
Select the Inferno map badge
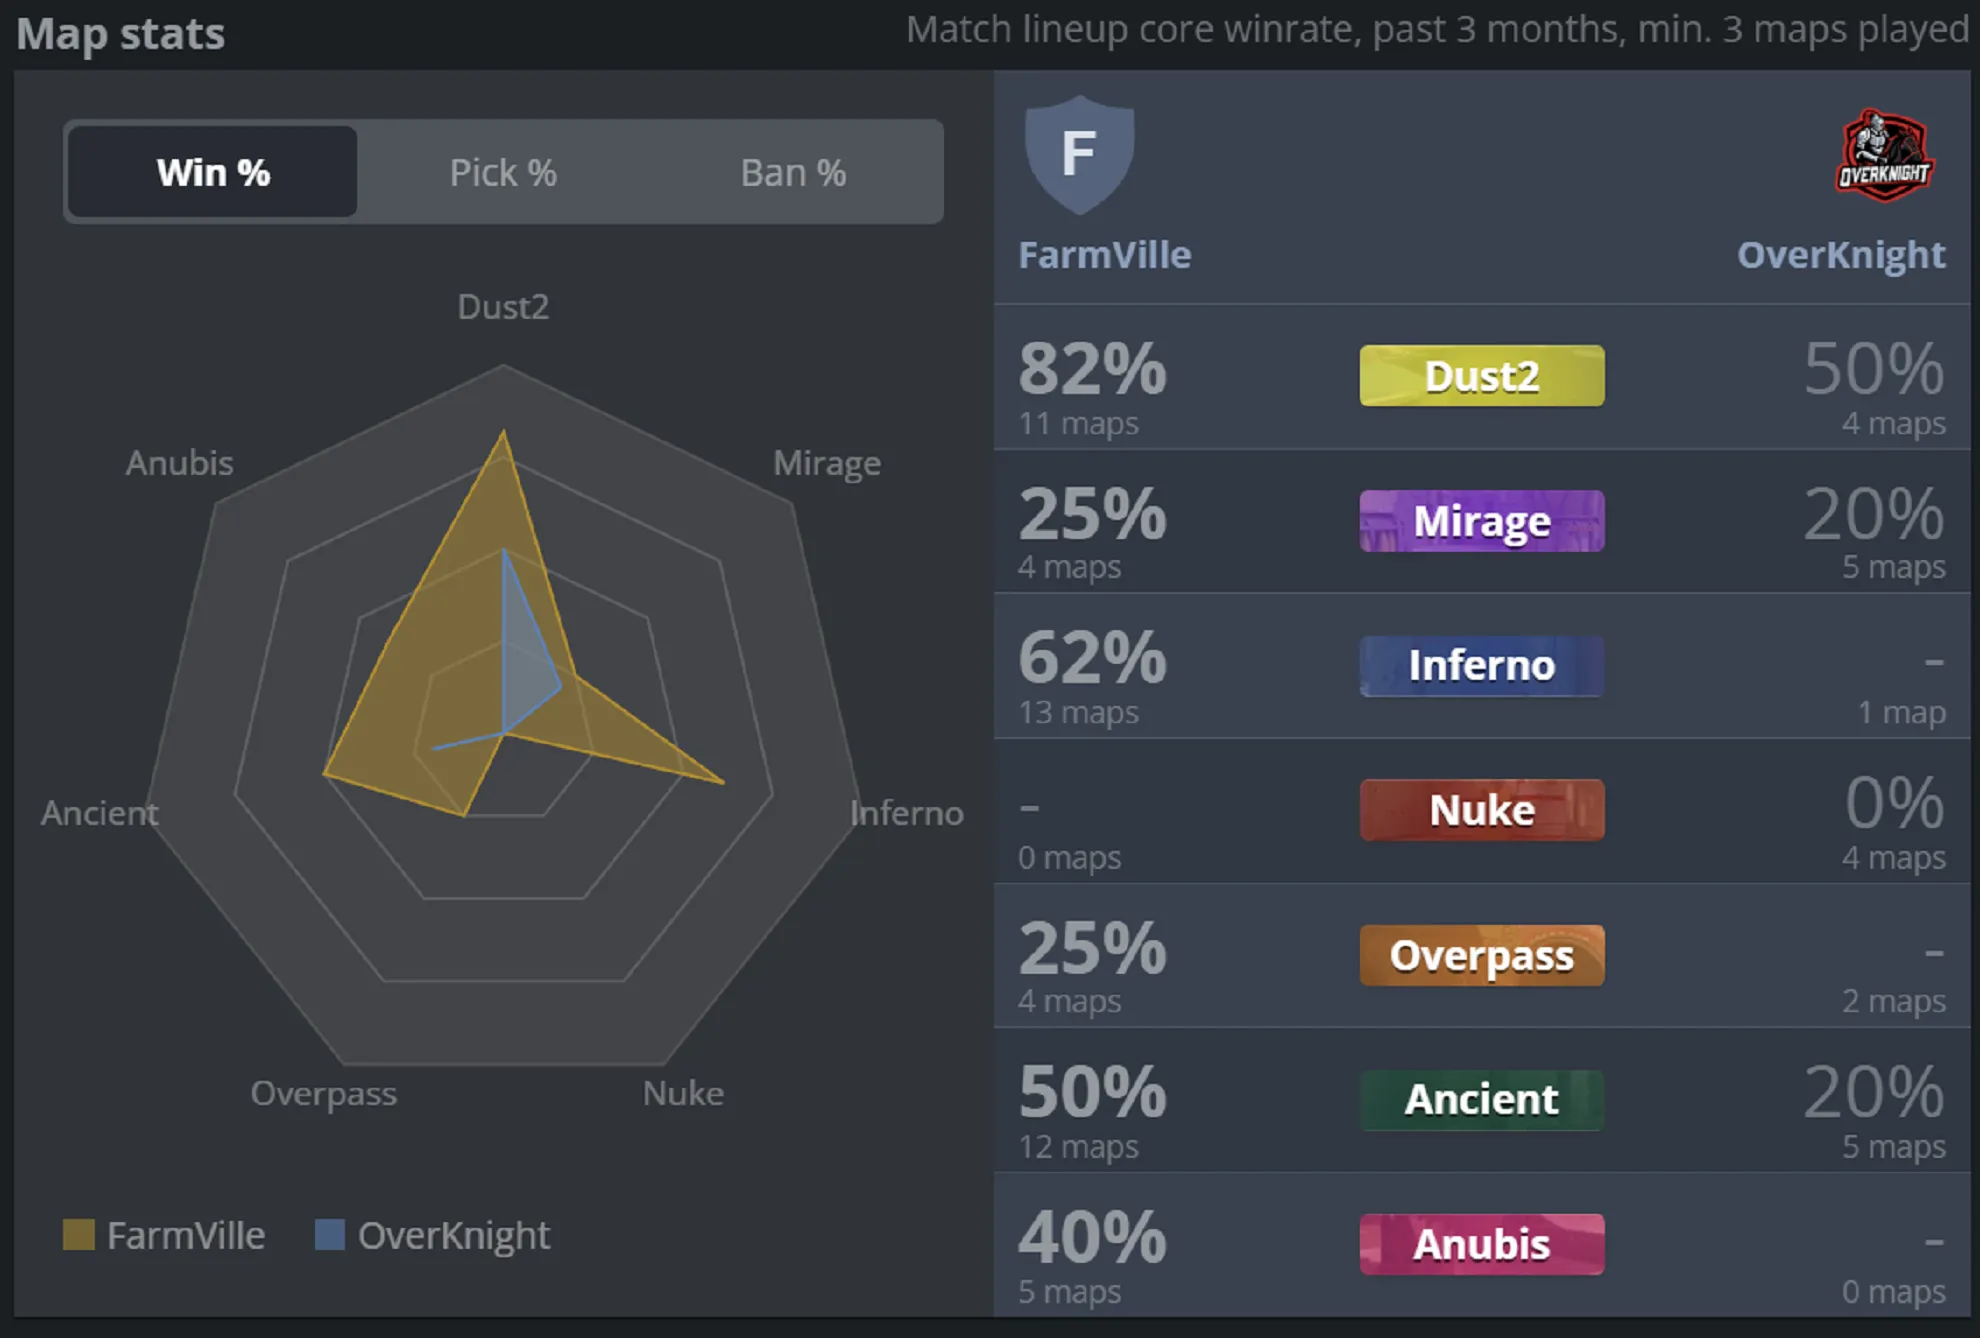click(1481, 666)
